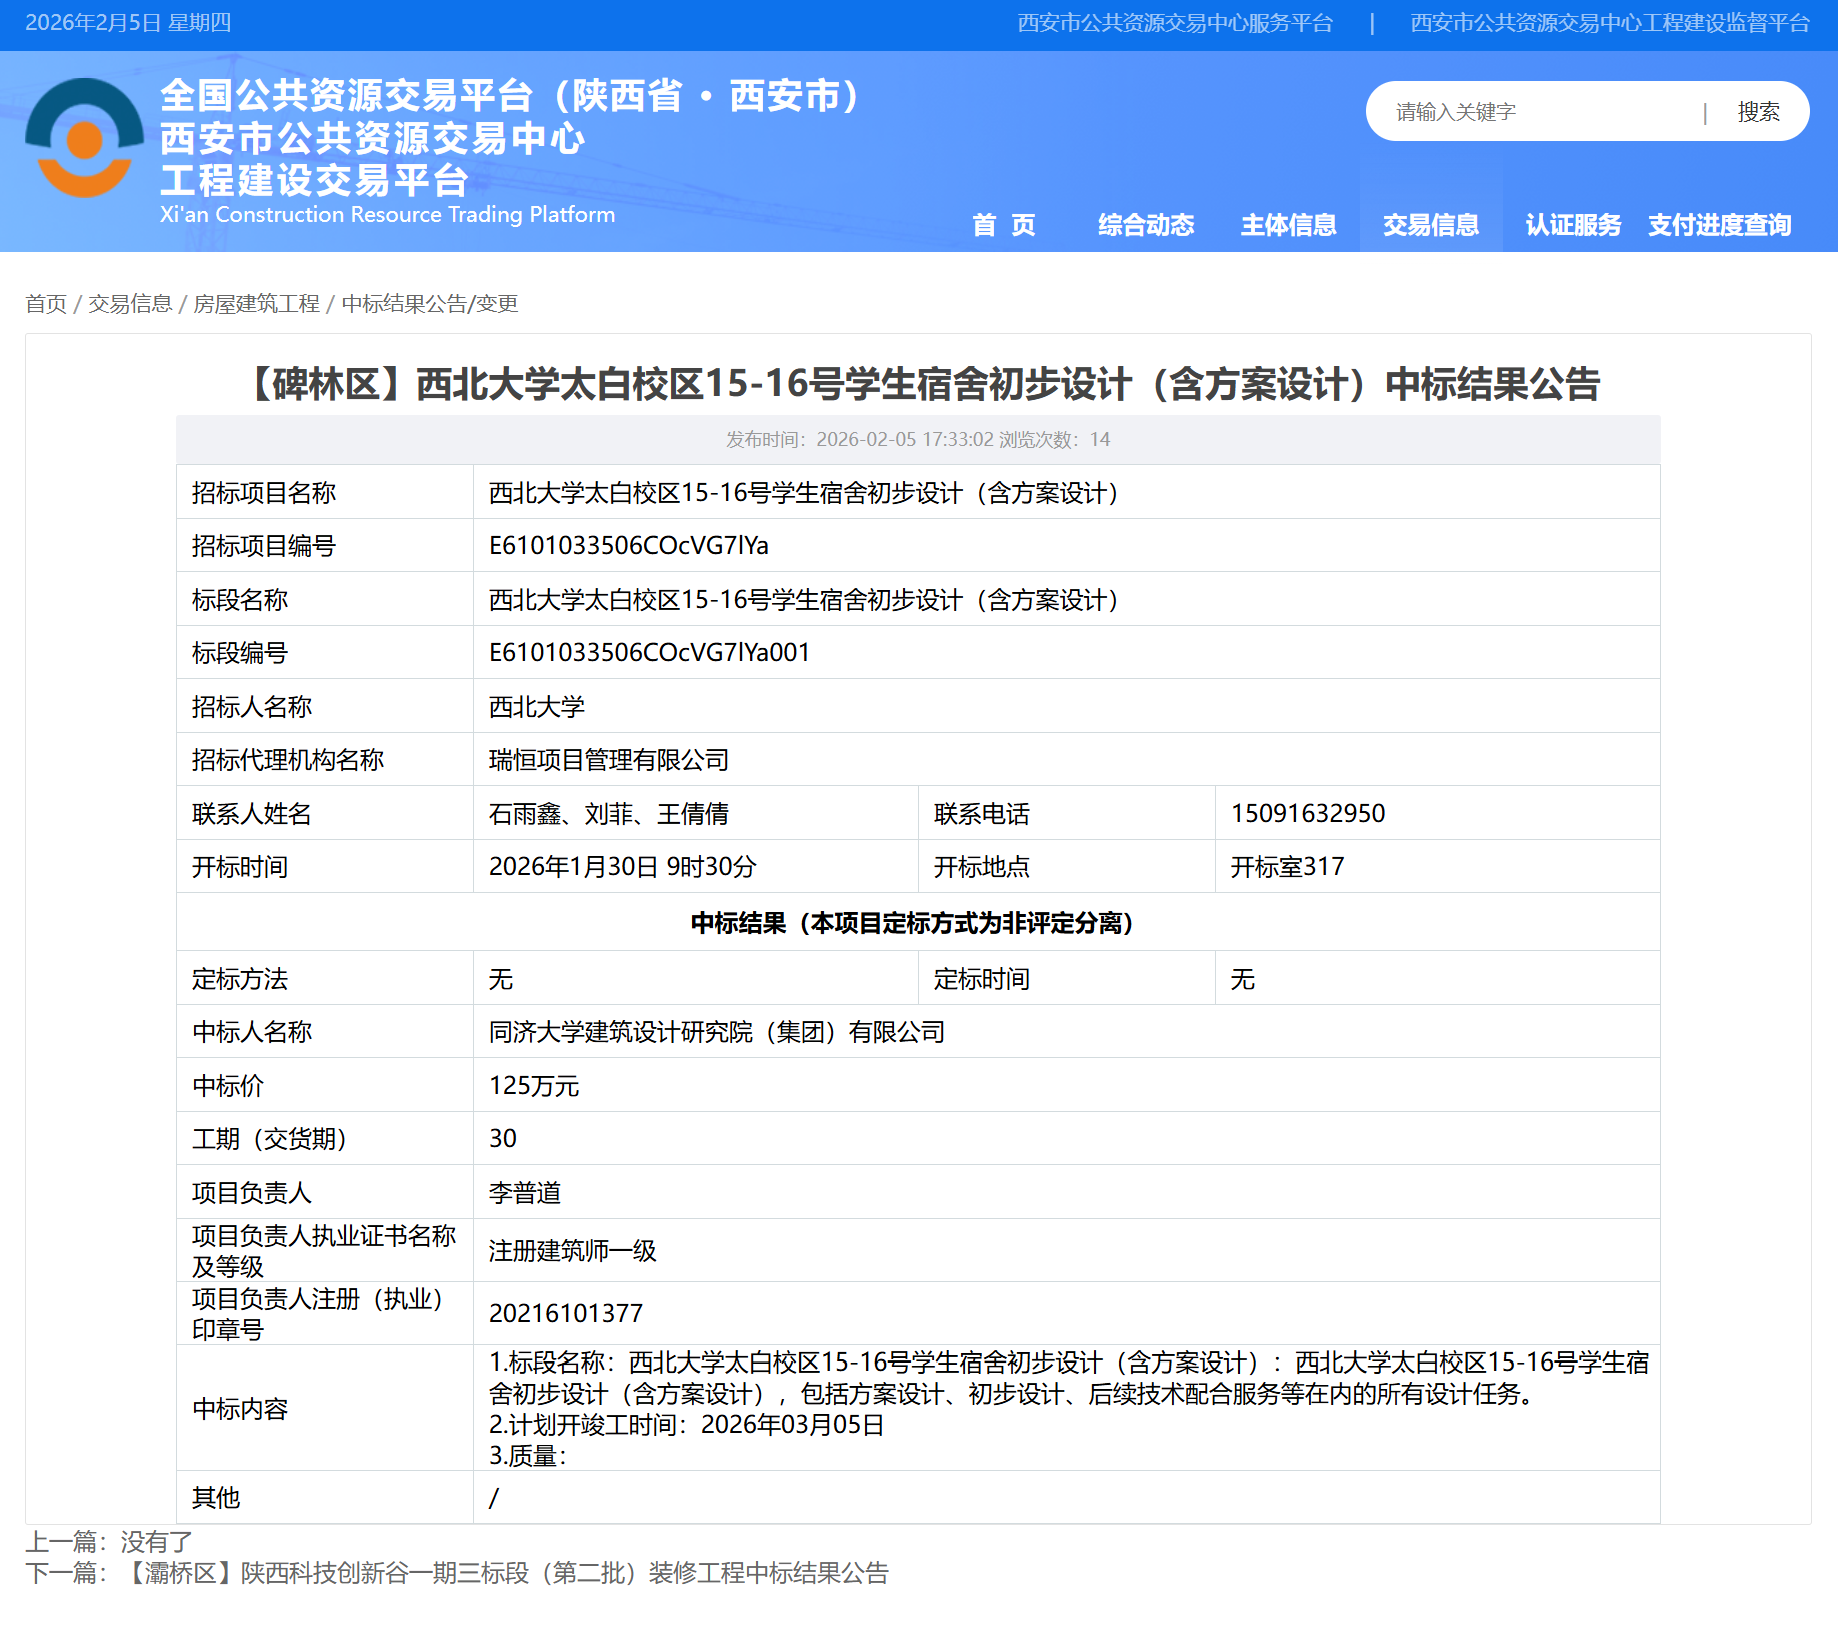
Task: Open the 首页 navigation menu item
Action: [x=1004, y=225]
